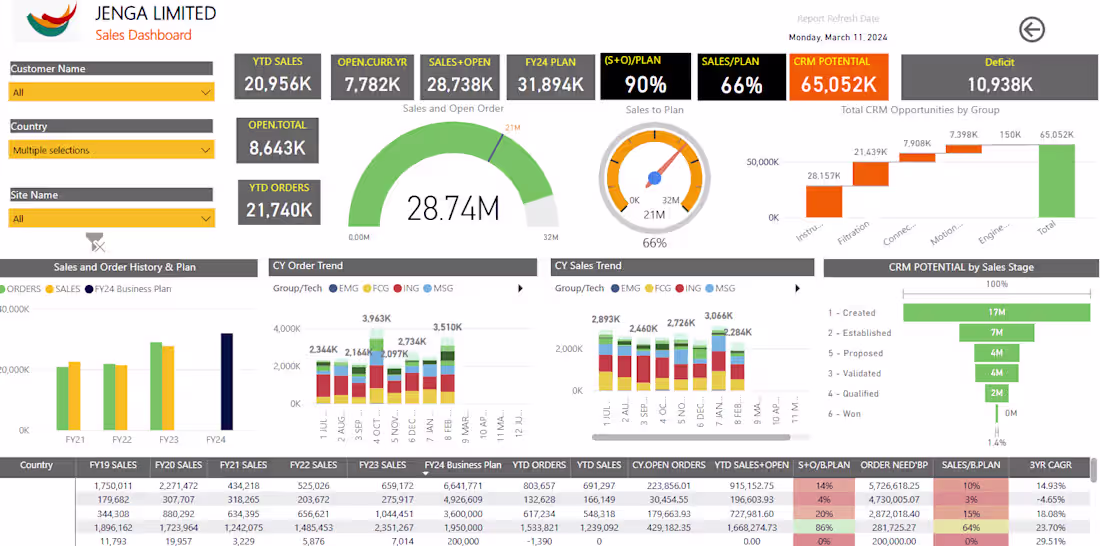This screenshot has width=1100, height=546.
Task: Click the S+O/B.PLAN cell showing 86%
Action: (x=826, y=527)
